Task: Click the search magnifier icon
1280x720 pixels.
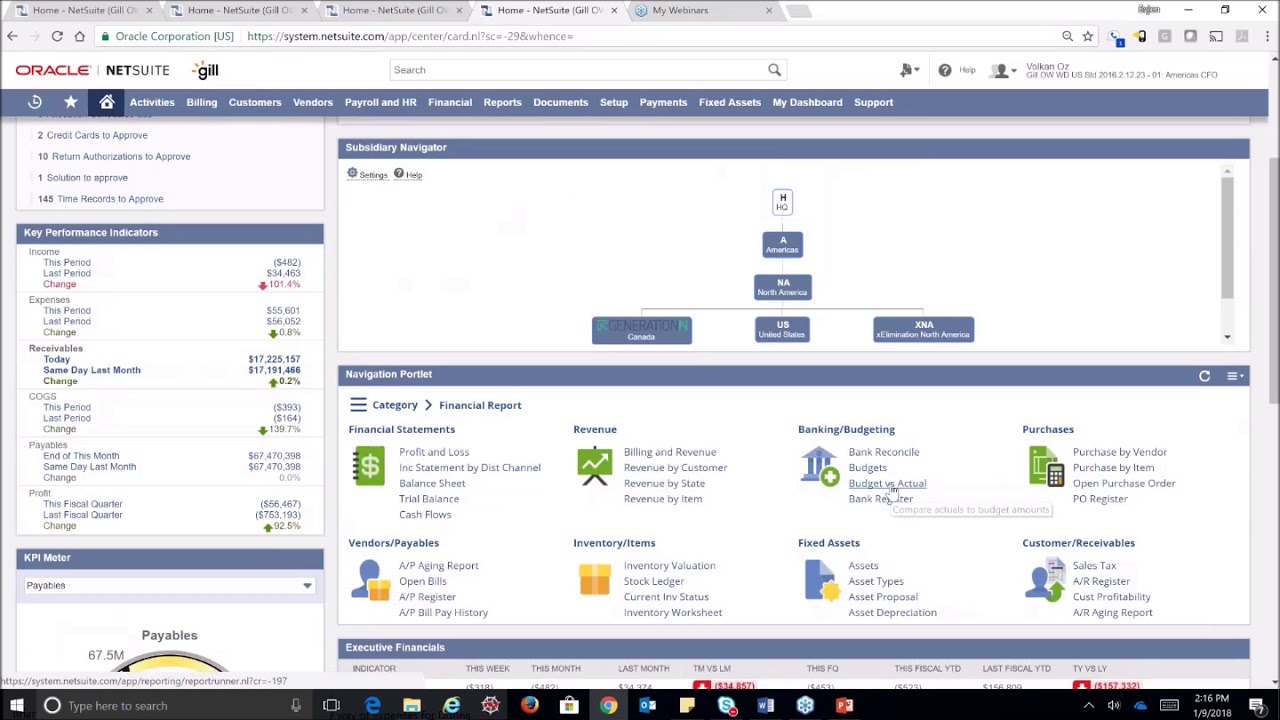Action: tap(774, 70)
